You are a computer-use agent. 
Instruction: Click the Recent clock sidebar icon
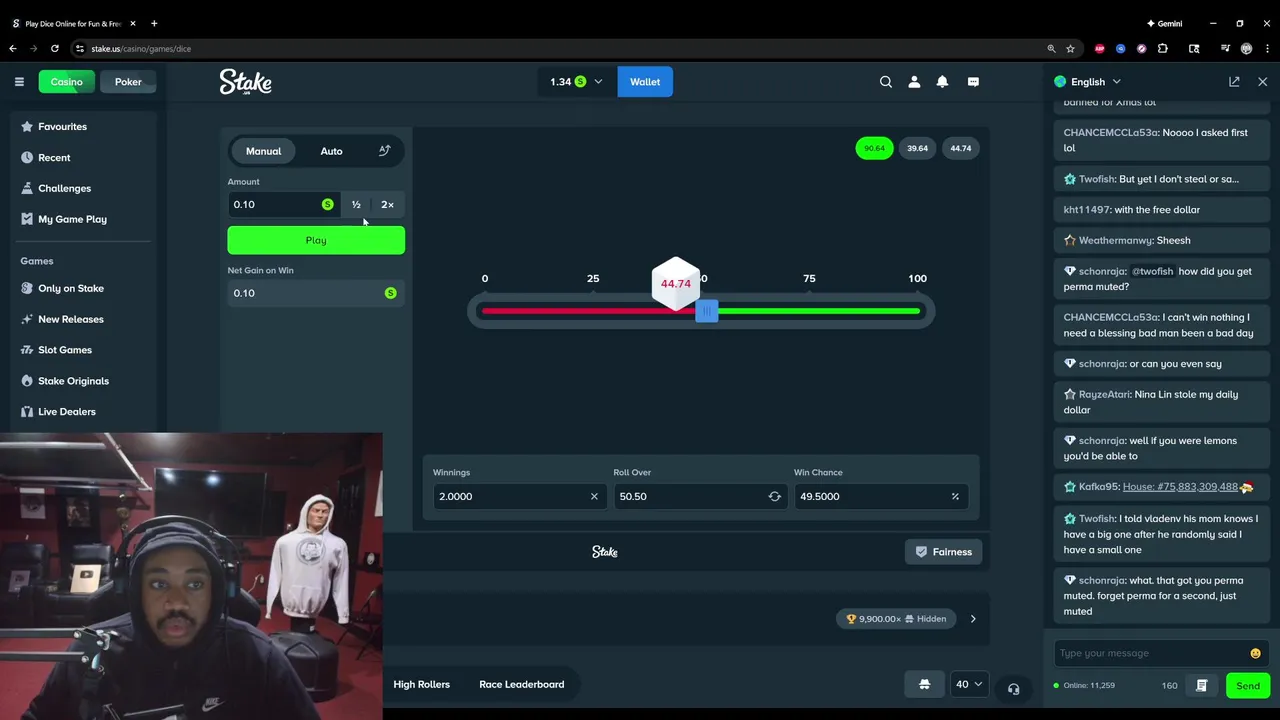pyautogui.click(x=27, y=157)
